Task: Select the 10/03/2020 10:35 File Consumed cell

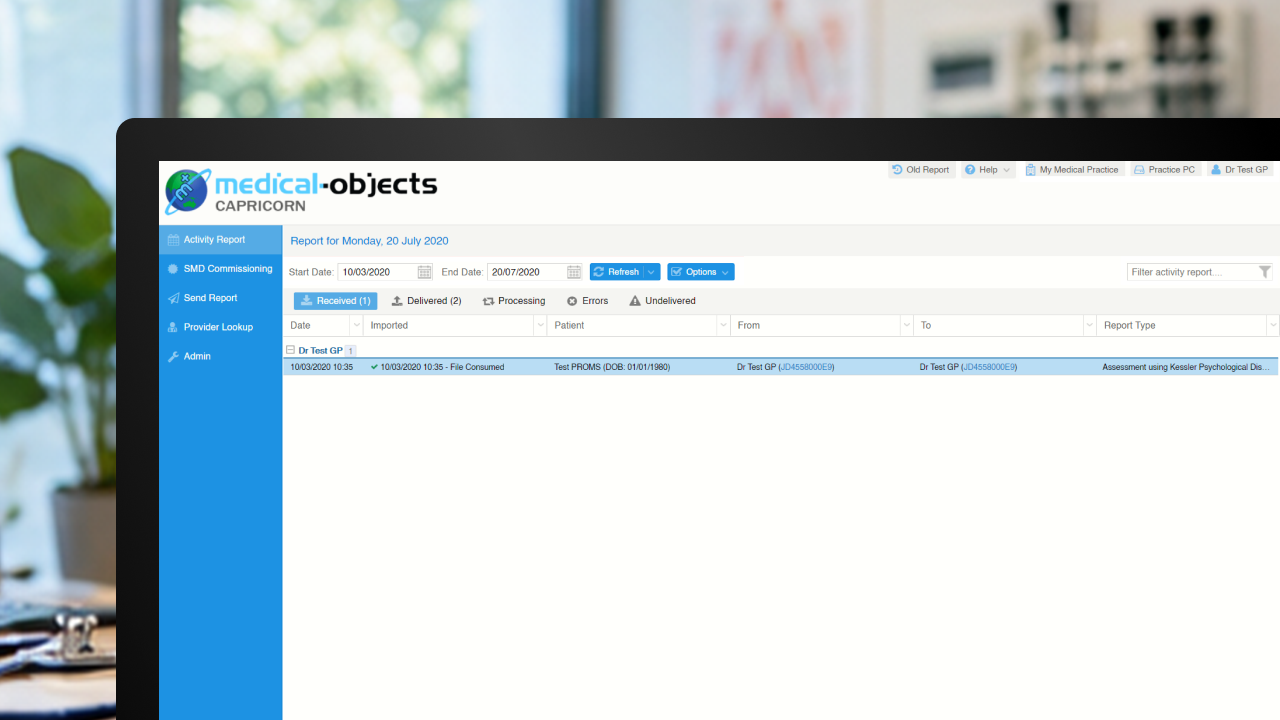Action: [x=456, y=367]
